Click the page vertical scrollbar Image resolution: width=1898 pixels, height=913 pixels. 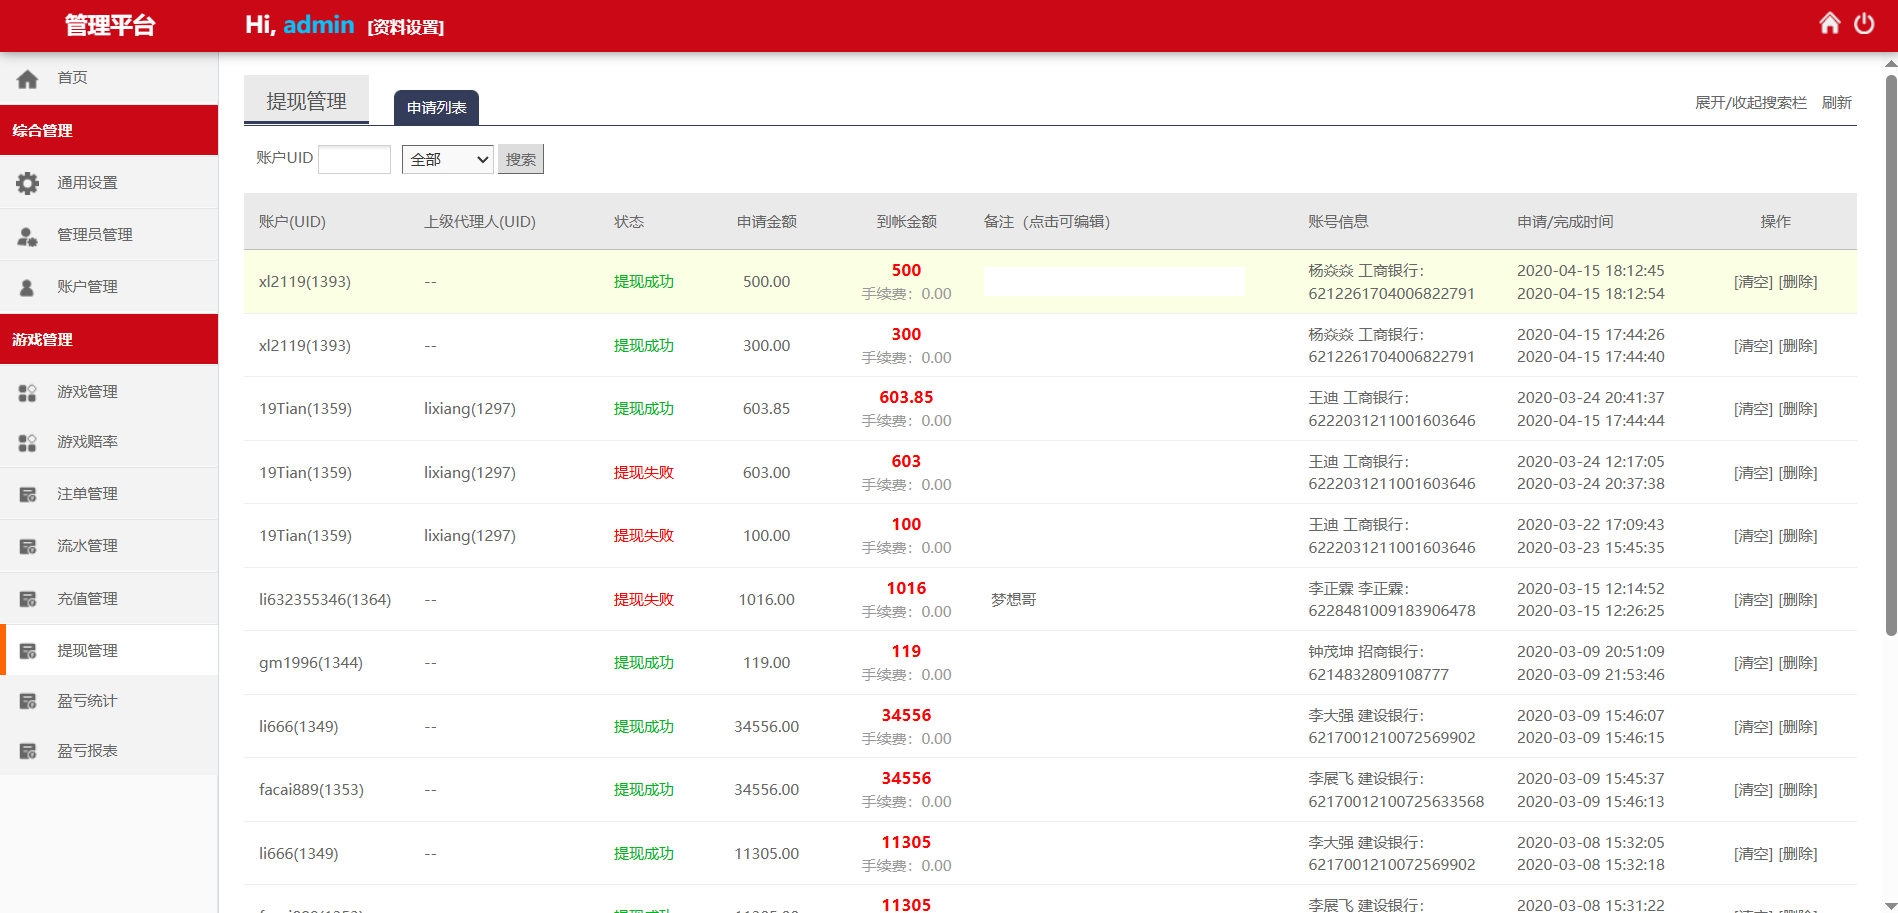click(x=1890, y=355)
